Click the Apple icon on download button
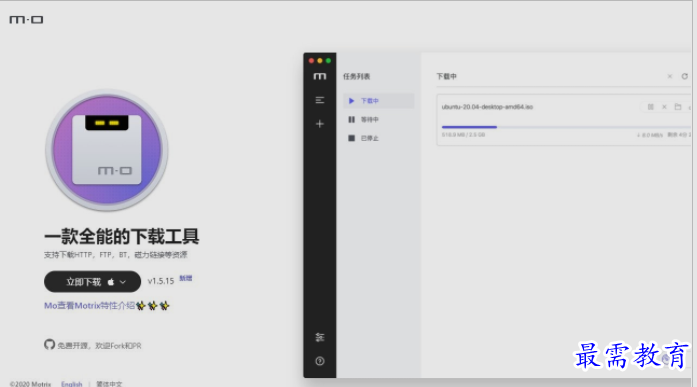The width and height of the screenshot is (697, 387). click(x=111, y=282)
